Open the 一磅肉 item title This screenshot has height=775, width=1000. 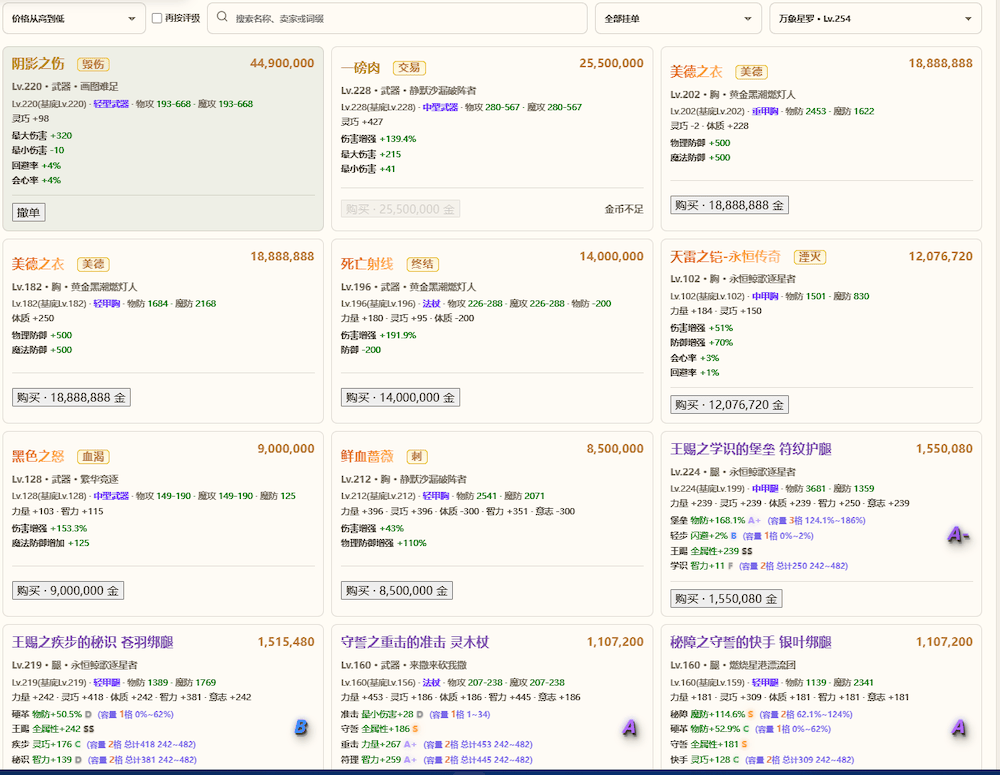(x=360, y=68)
